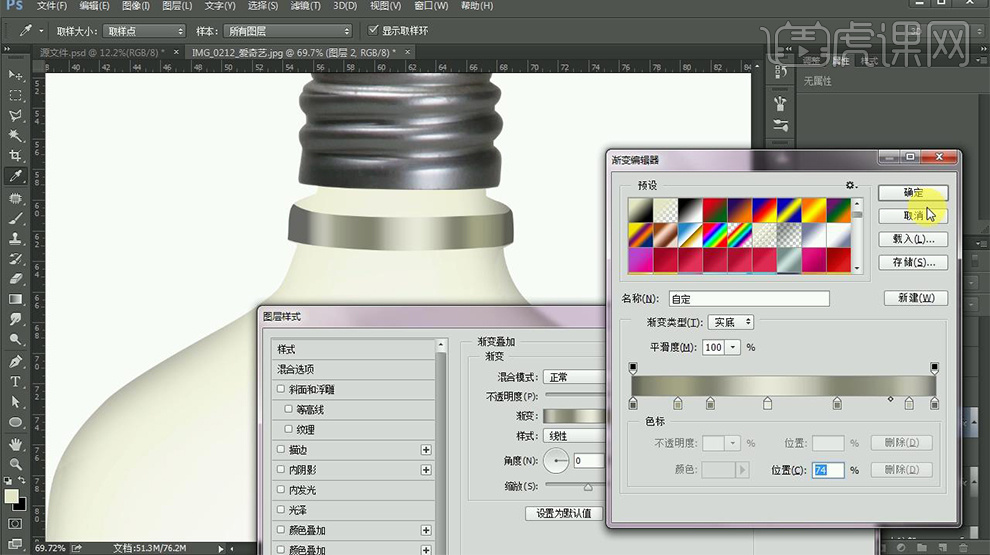
Task: Open gradient presets gear menu
Action: (851, 185)
